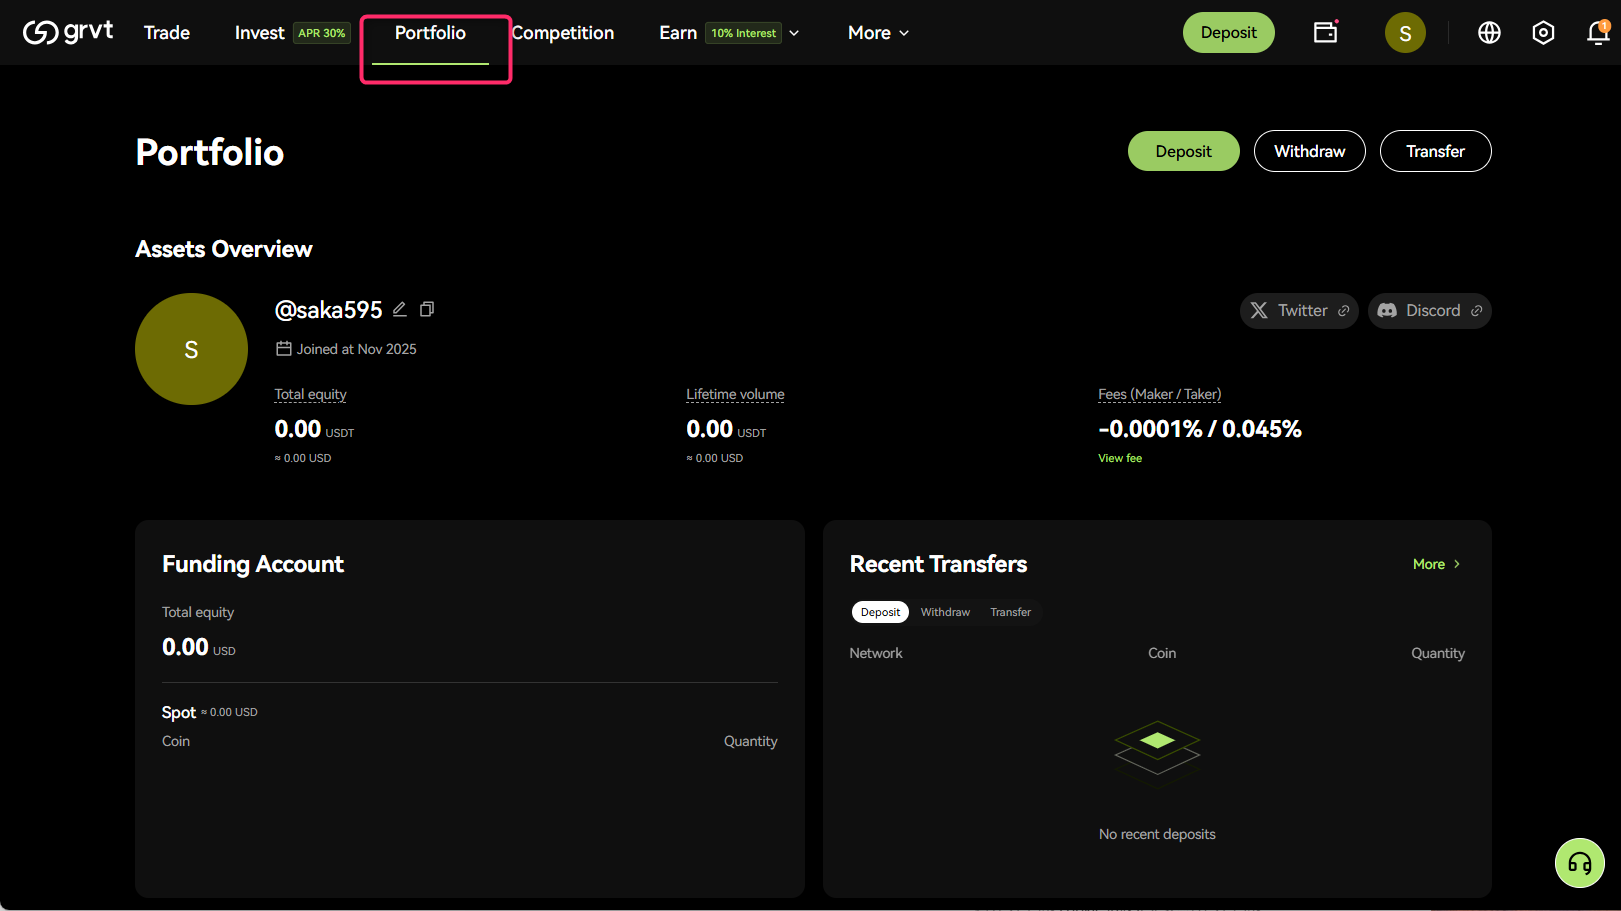
Task: Click the View fee link
Action: 1120,458
